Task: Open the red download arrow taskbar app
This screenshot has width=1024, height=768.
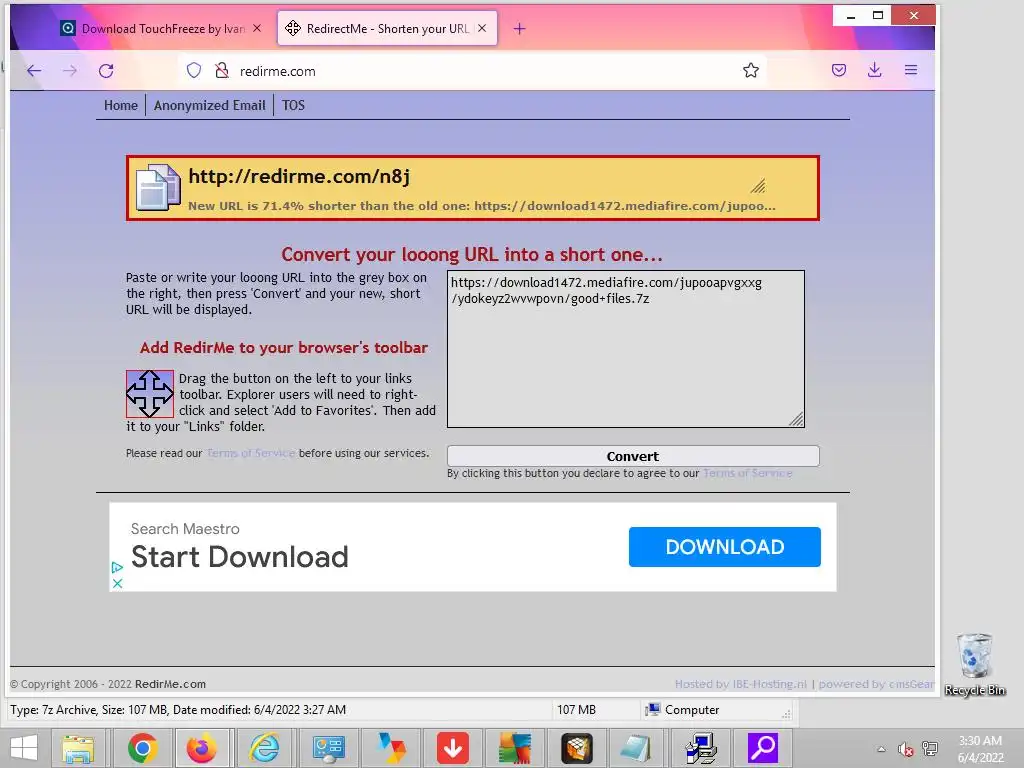Action: (453, 748)
